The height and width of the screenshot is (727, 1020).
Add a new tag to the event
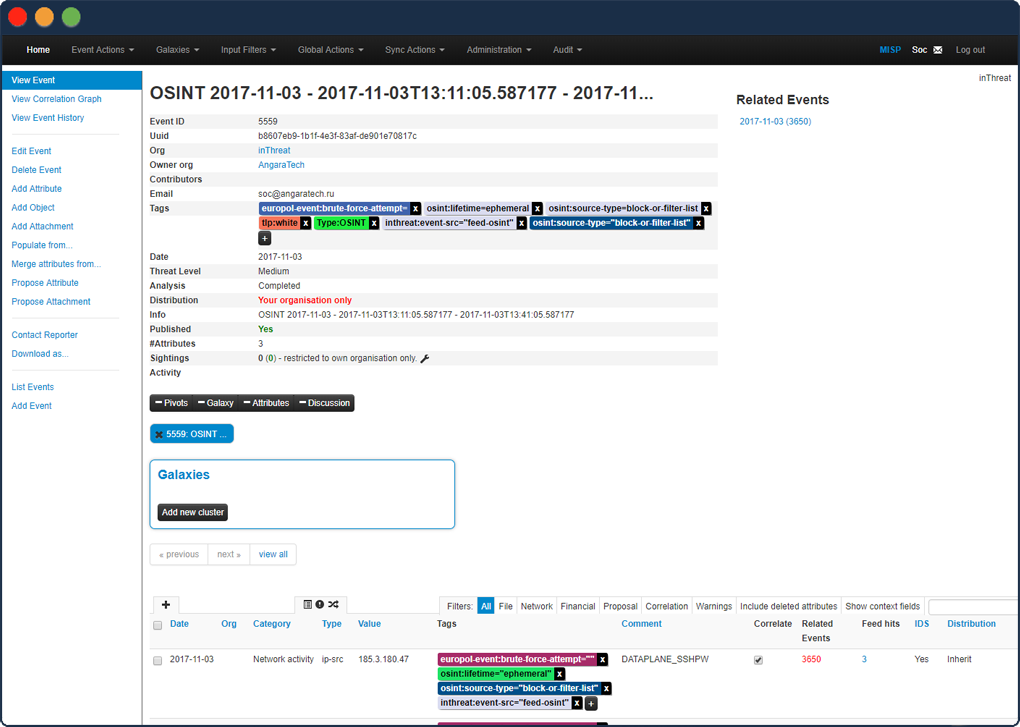coord(265,239)
